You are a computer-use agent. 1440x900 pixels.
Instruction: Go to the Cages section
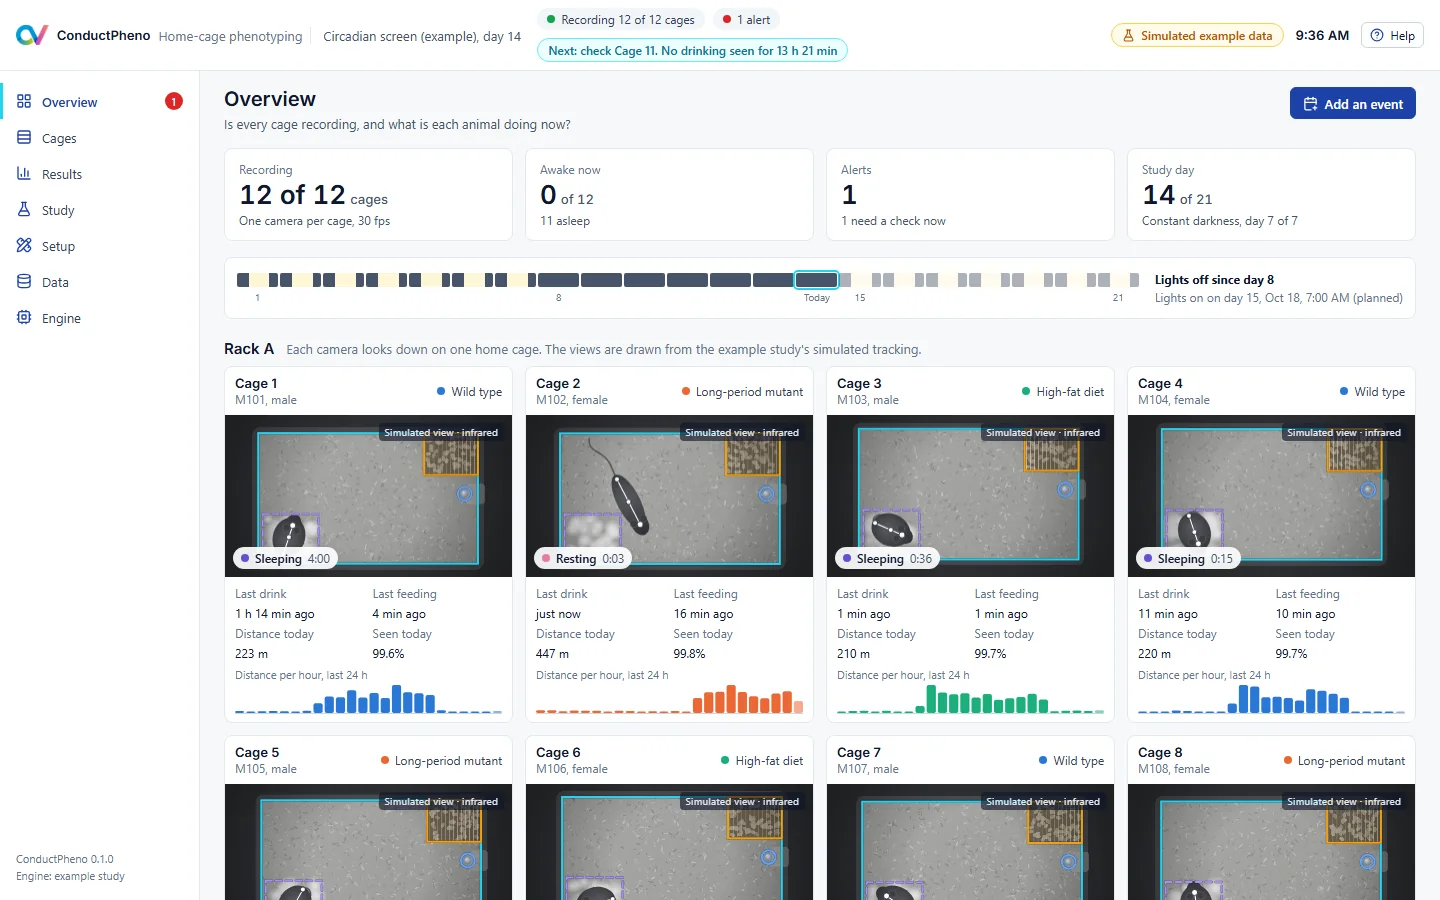point(100,138)
